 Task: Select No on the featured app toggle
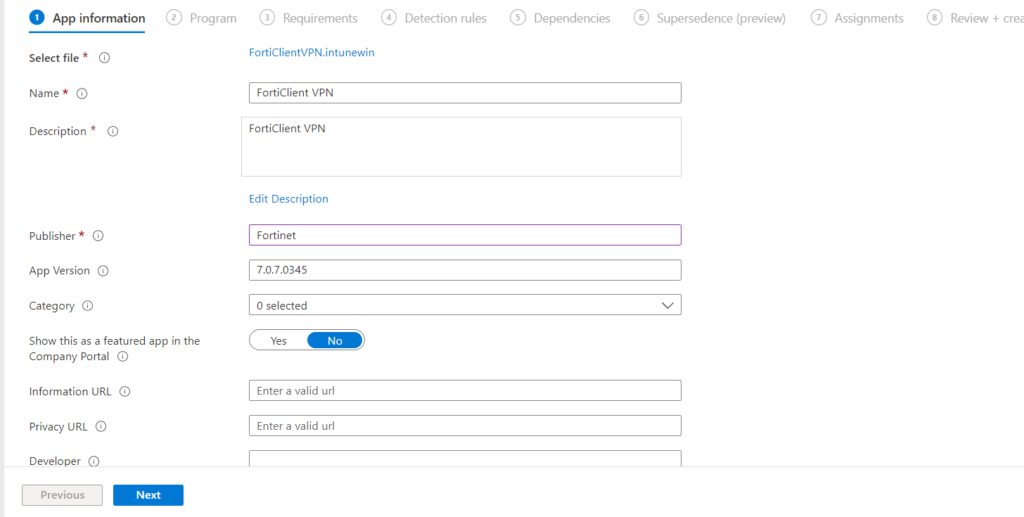point(335,340)
